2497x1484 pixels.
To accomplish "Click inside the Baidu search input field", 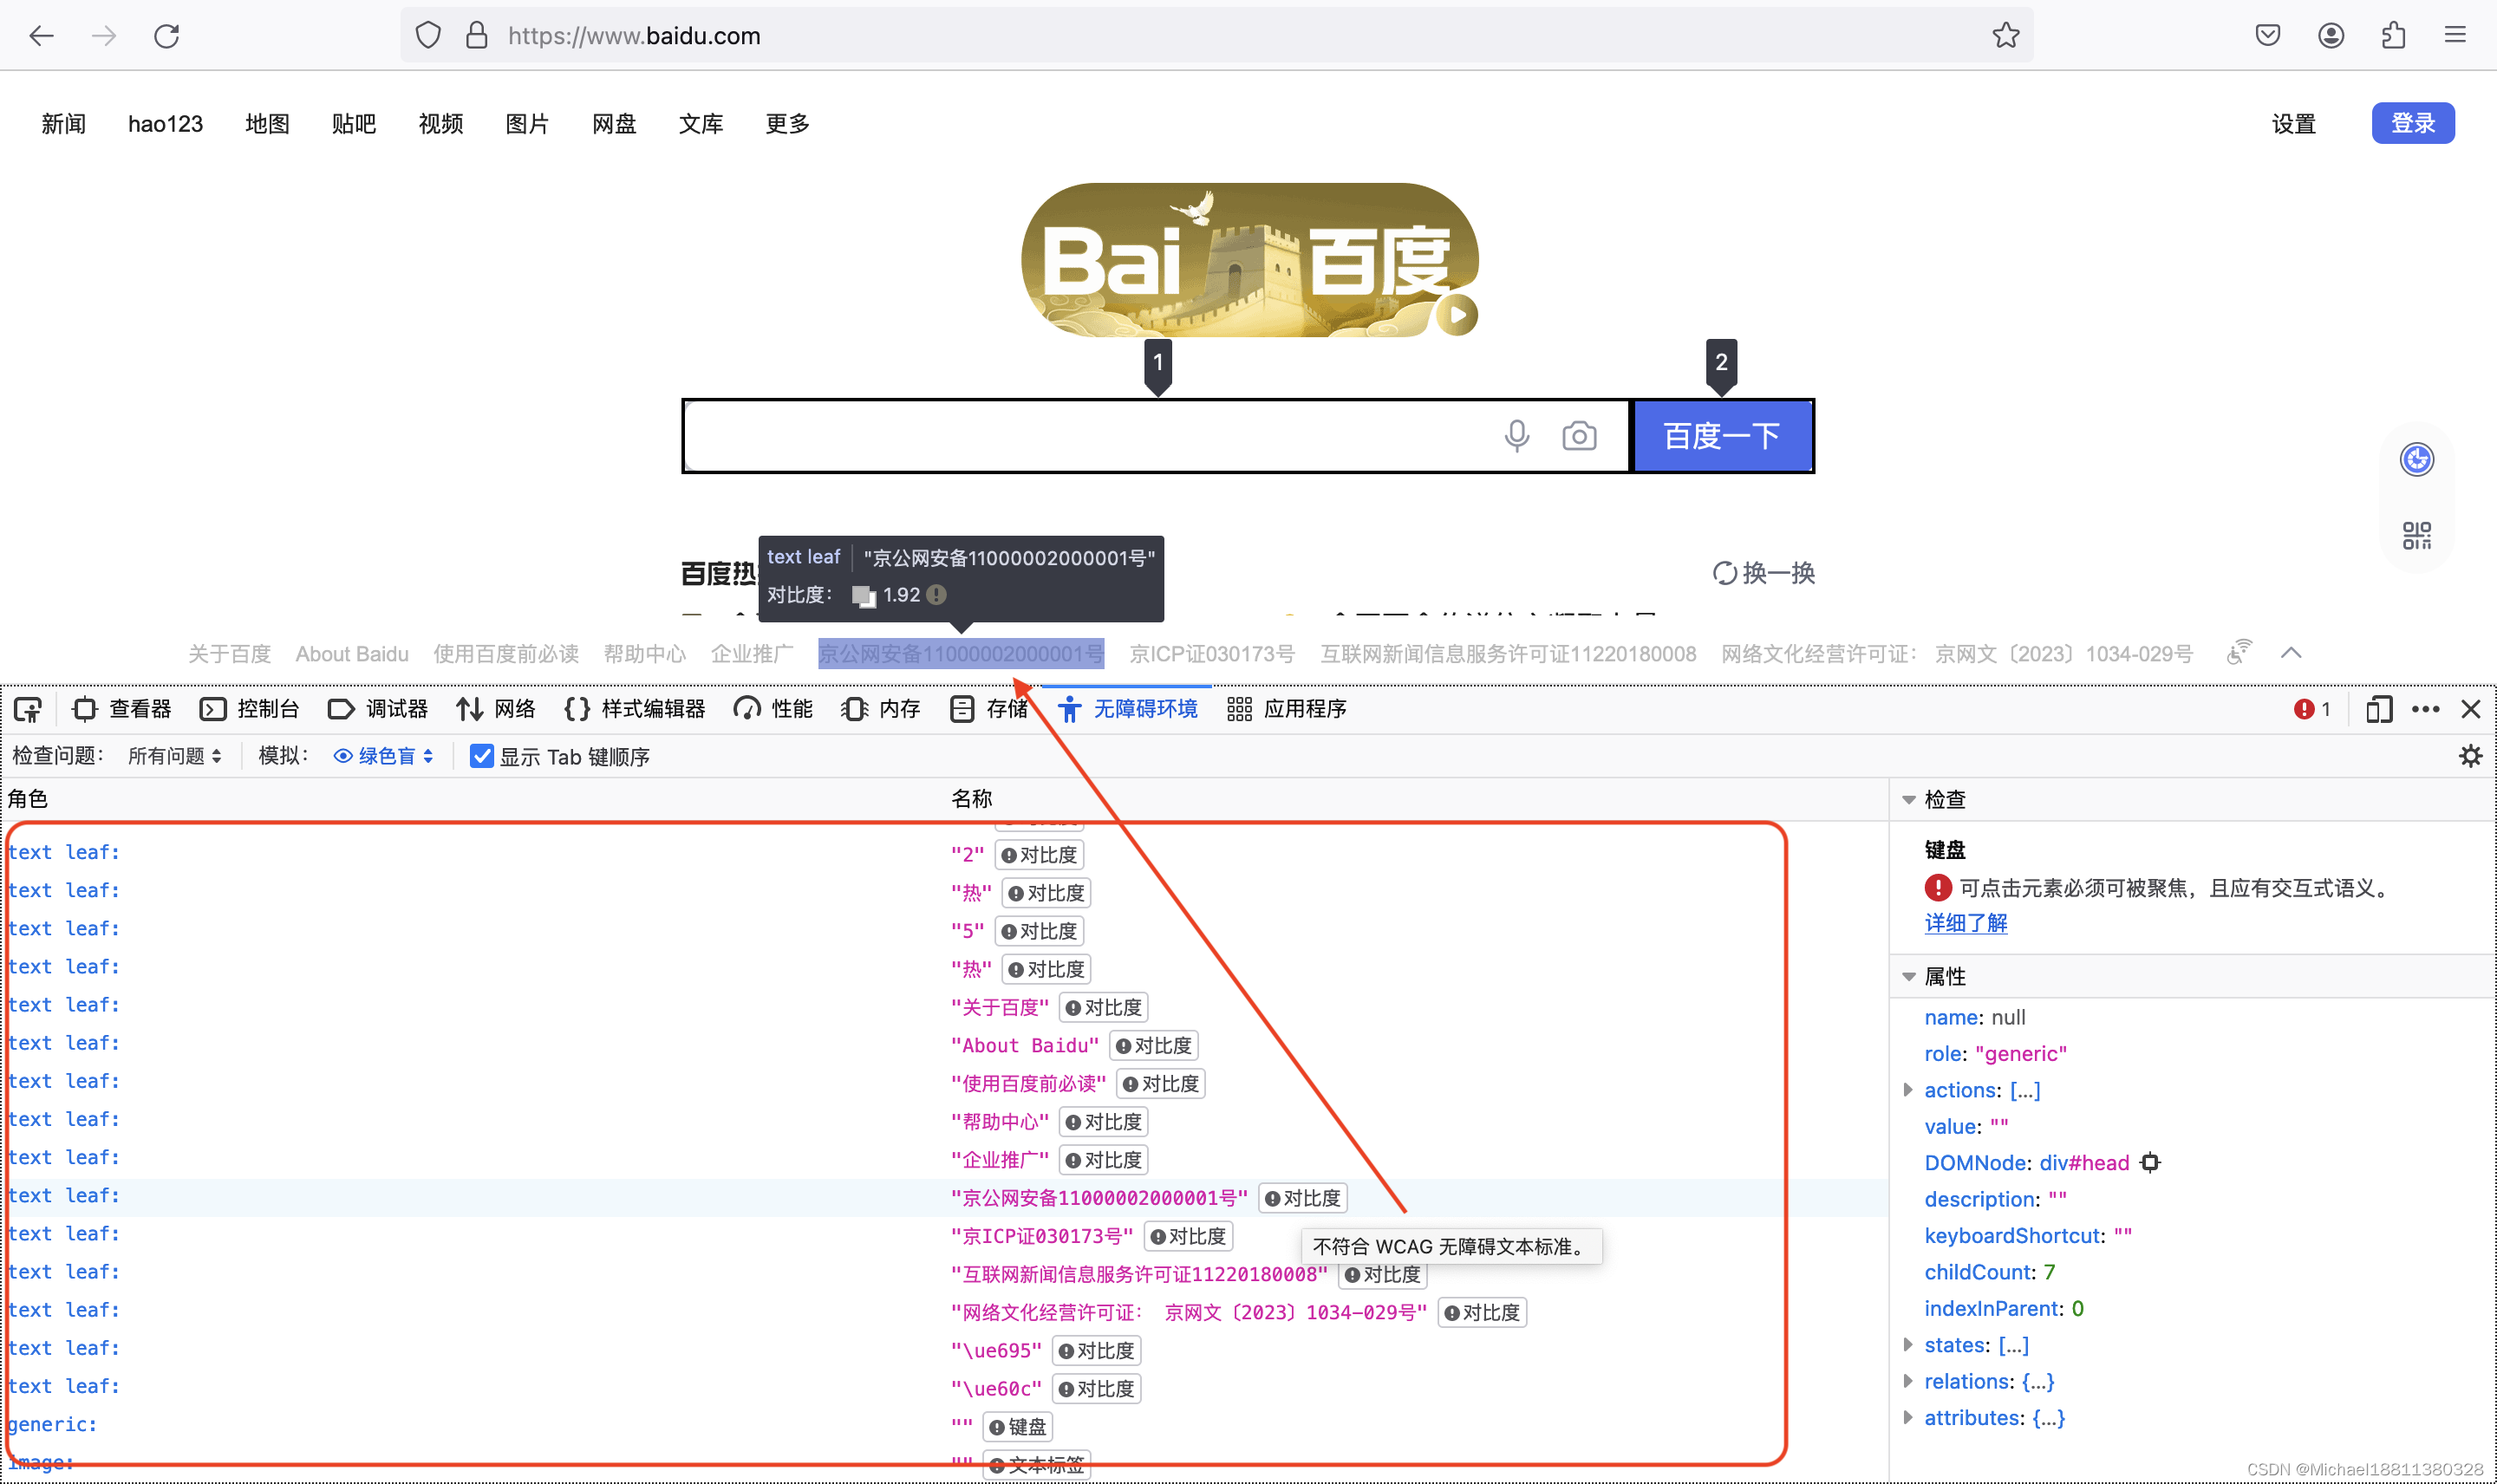I will (1100, 435).
